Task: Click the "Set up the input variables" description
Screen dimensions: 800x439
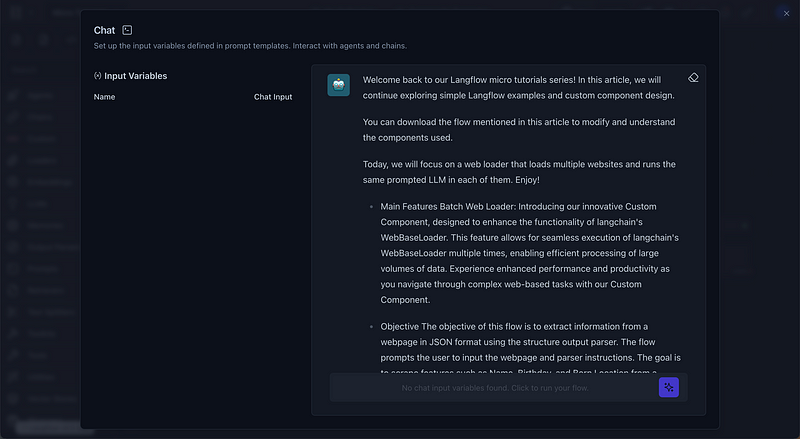Action: point(250,46)
